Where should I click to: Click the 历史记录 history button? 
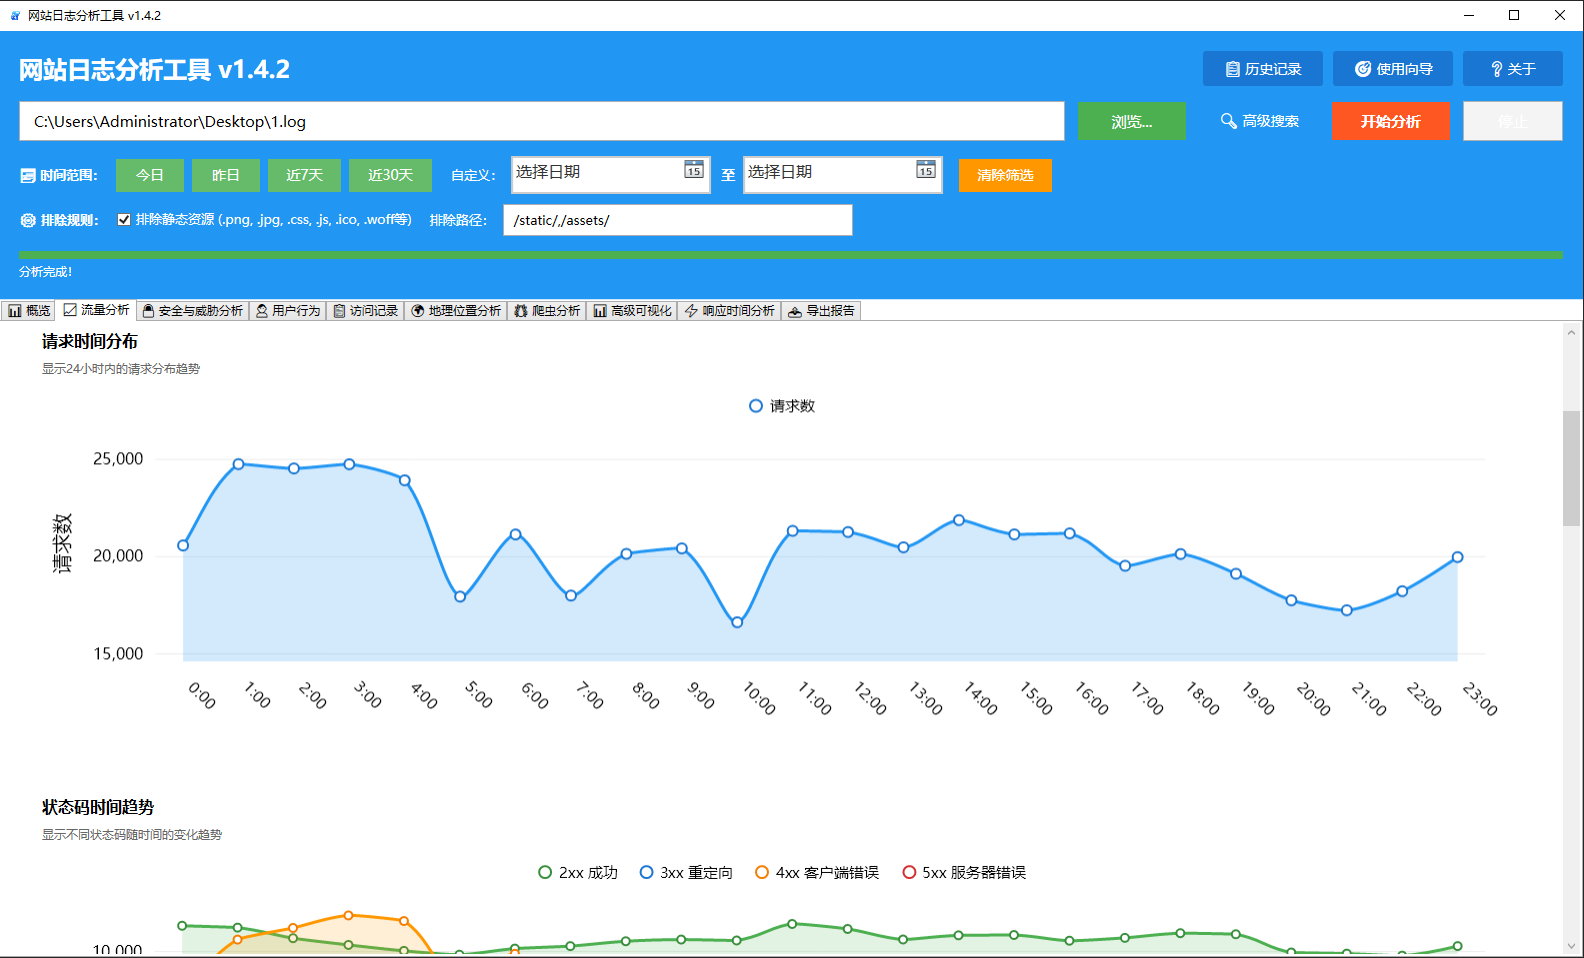pyautogui.click(x=1262, y=69)
